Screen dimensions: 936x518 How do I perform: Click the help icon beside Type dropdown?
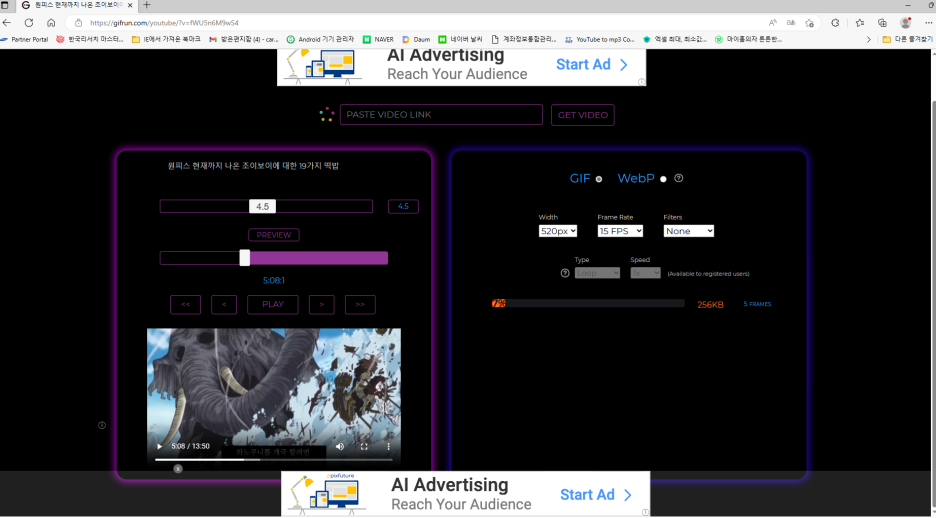565,273
